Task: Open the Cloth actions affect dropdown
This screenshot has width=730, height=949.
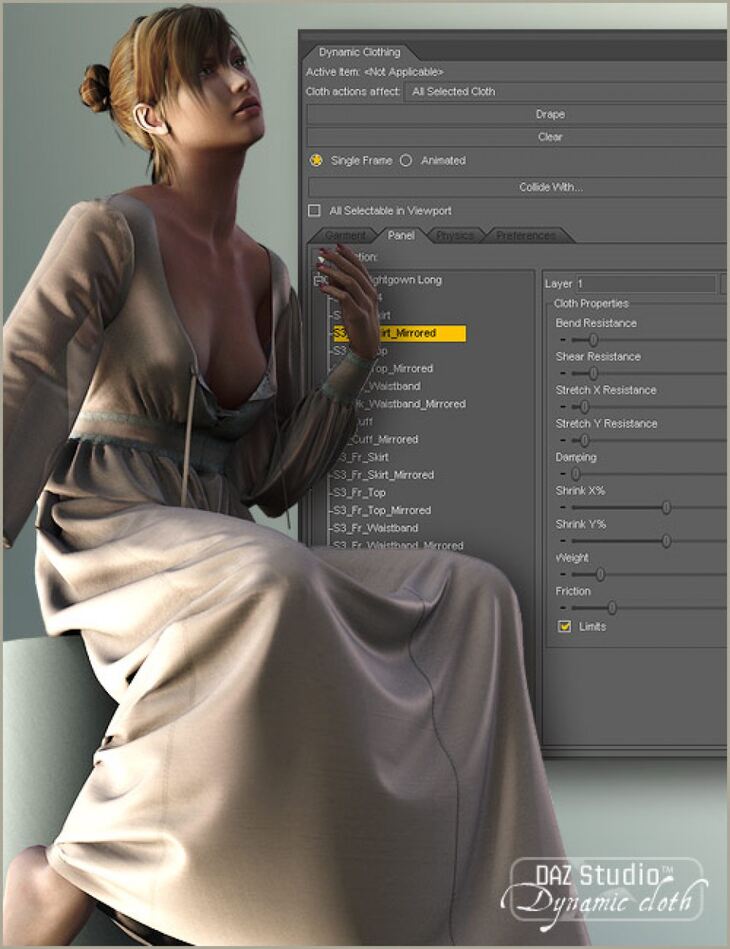Action: coord(565,92)
